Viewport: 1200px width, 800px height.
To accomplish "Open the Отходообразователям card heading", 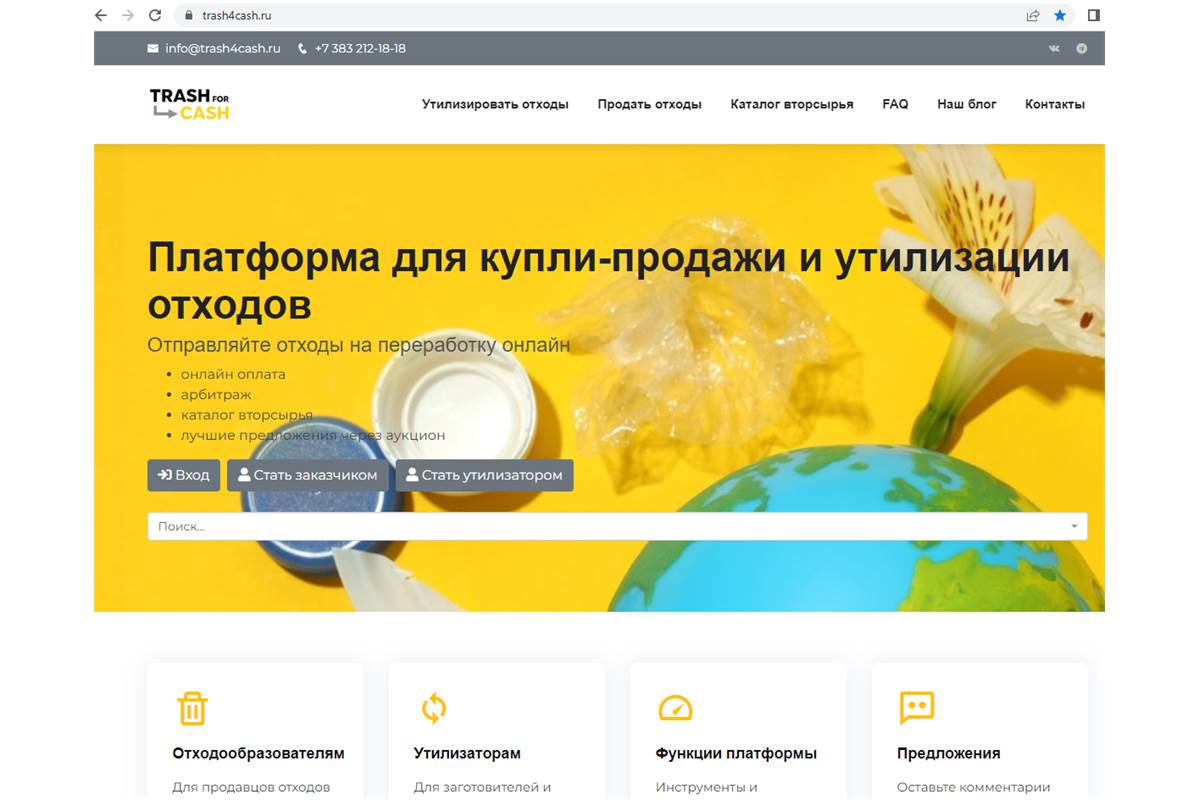I will 258,753.
